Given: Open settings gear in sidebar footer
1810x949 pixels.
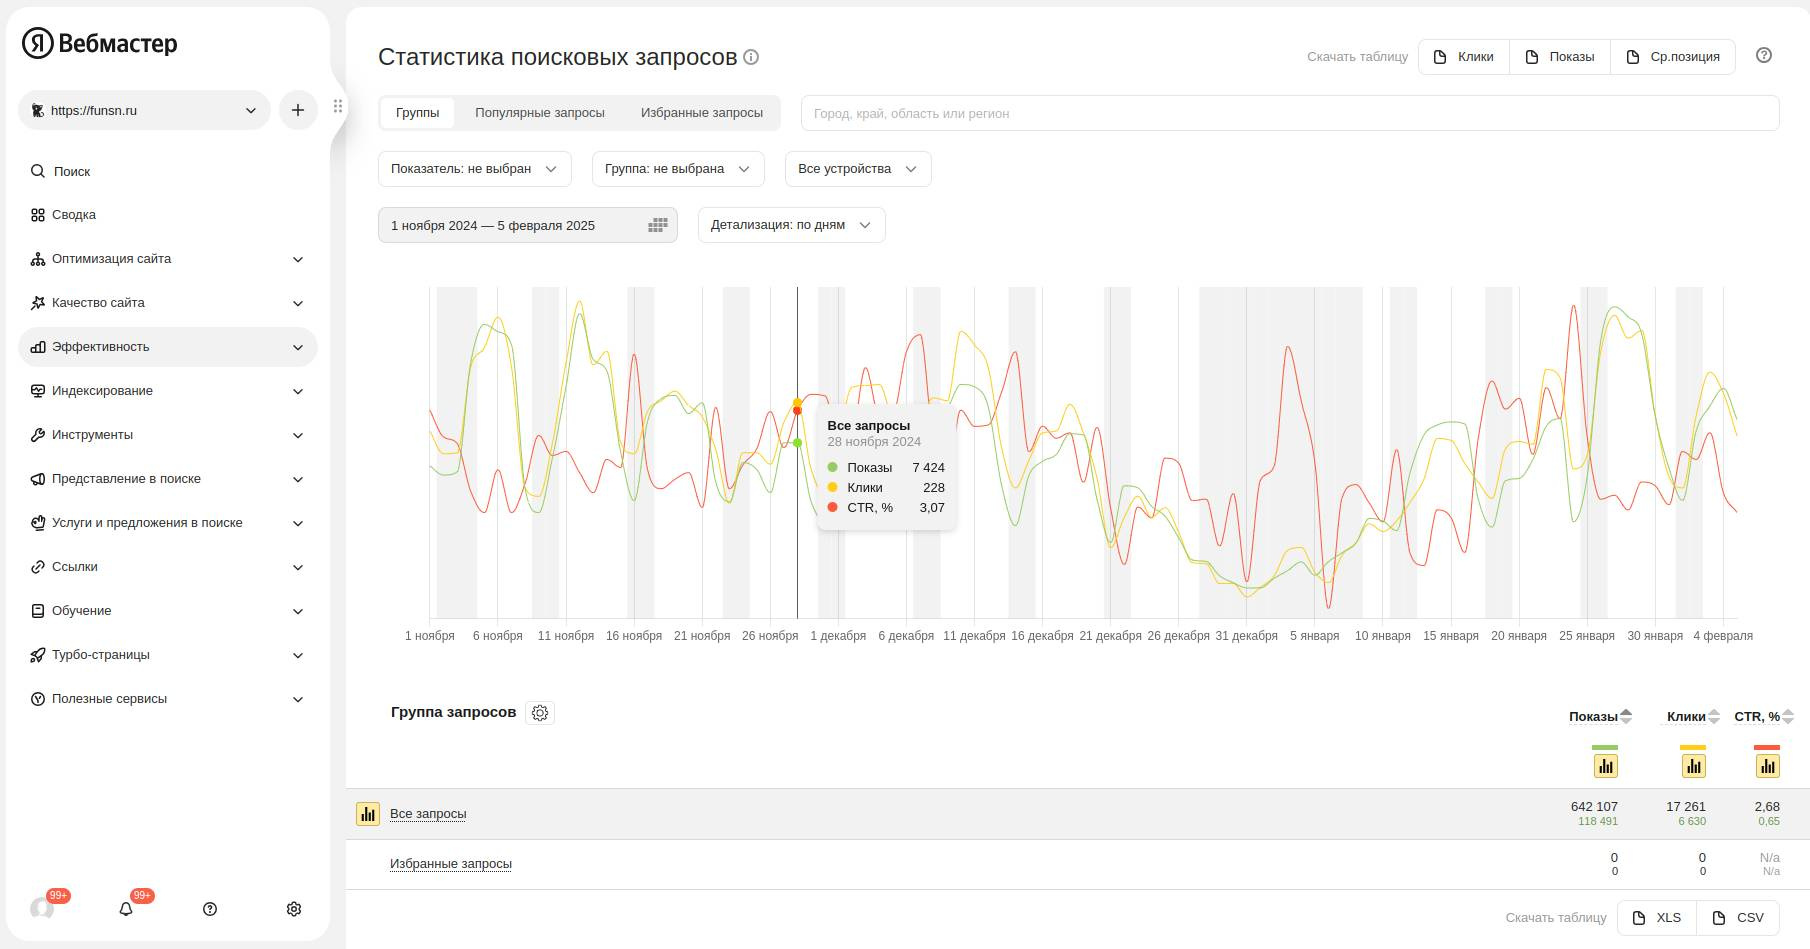Looking at the screenshot, I should (x=294, y=909).
